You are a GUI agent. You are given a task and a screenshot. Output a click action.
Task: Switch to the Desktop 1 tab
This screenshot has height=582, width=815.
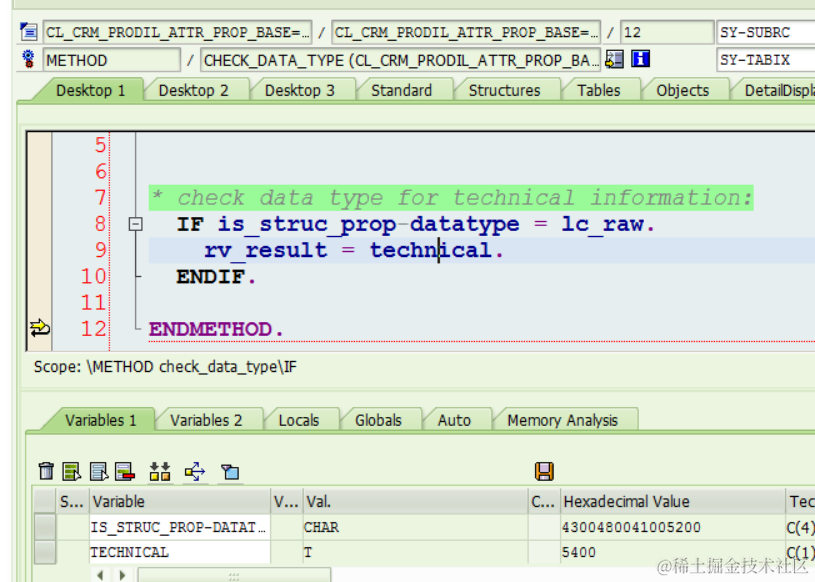[90, 91]
